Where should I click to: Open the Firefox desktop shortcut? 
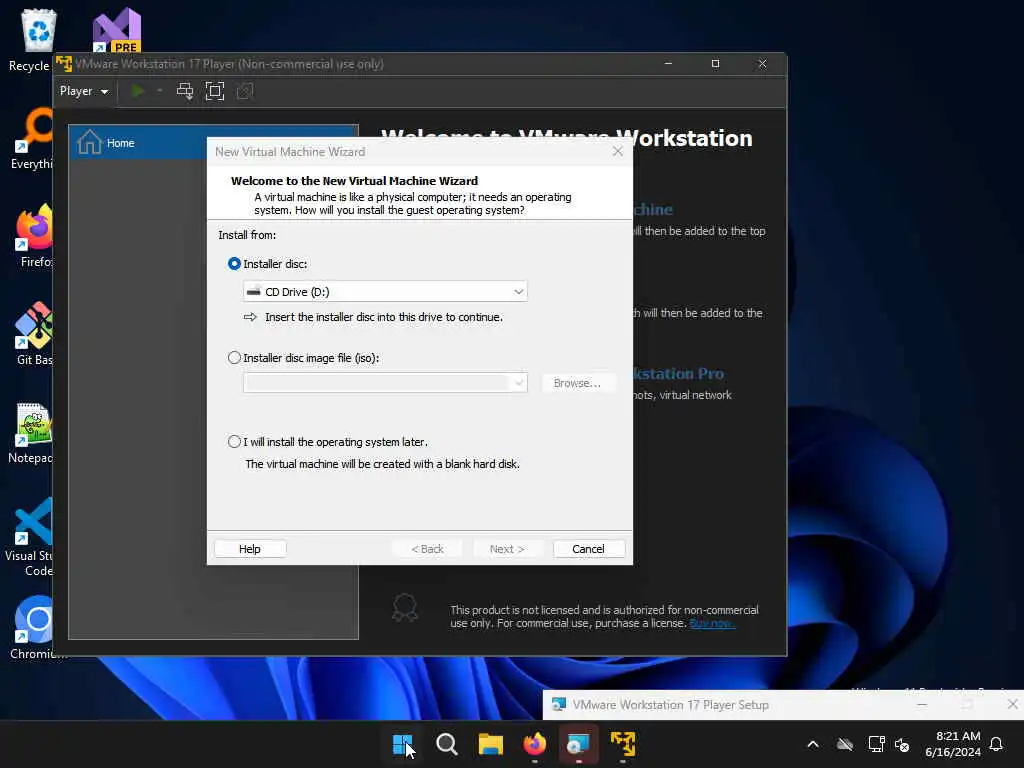tap(34, 236)
